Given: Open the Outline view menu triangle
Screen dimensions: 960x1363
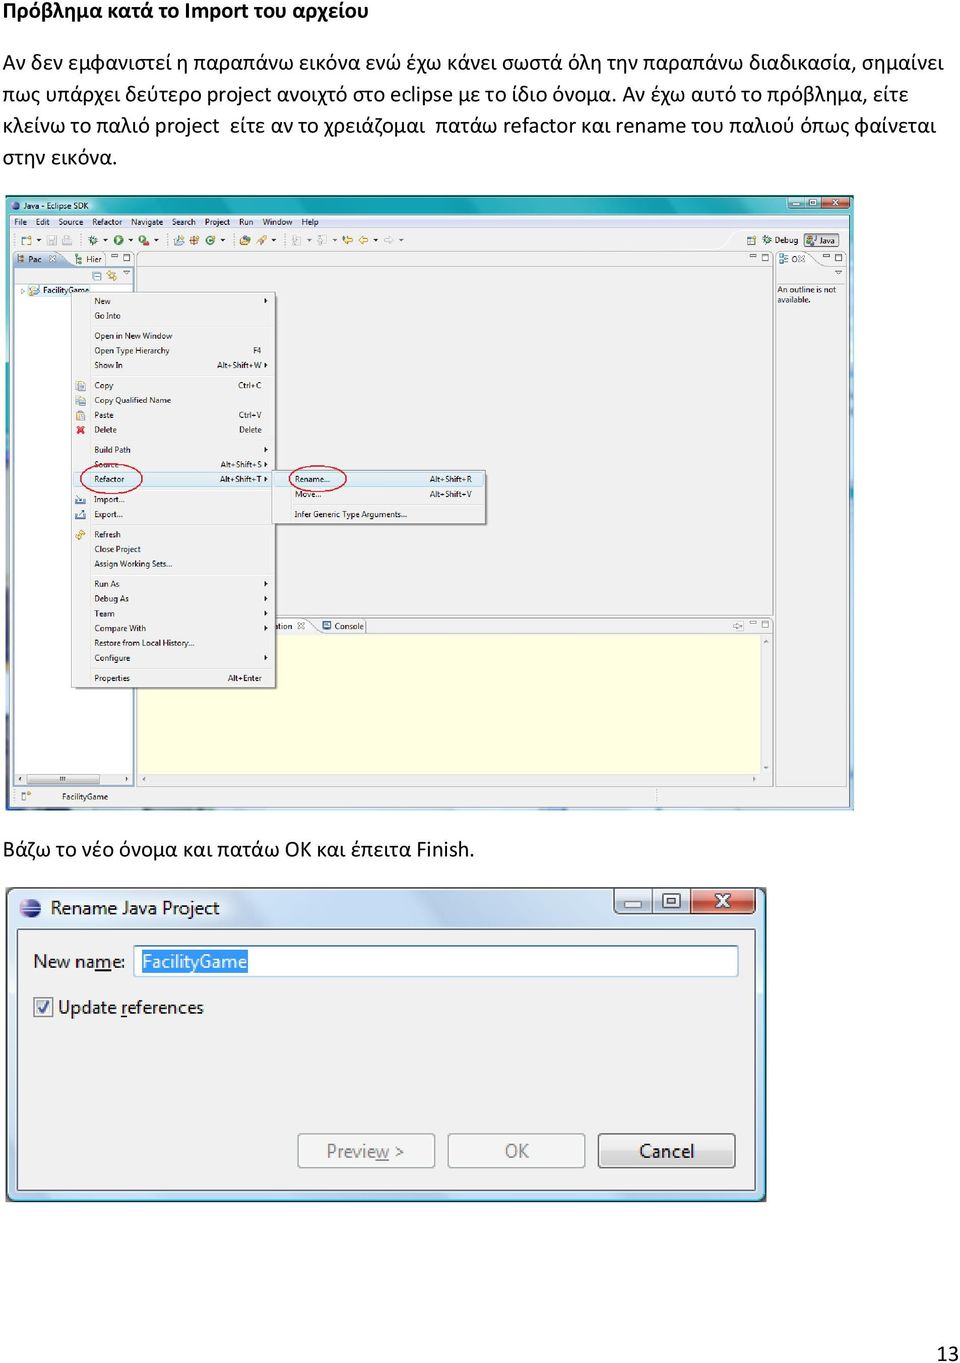Looking at the screenshot, I should 838,272.
